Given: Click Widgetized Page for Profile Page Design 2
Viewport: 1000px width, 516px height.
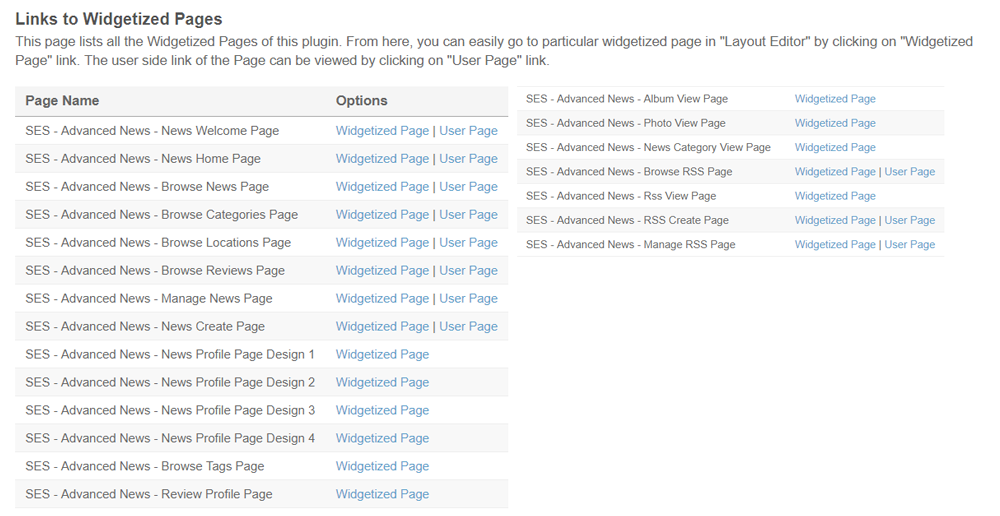Looking at the screenshot, I should click(x=382, y=383).
